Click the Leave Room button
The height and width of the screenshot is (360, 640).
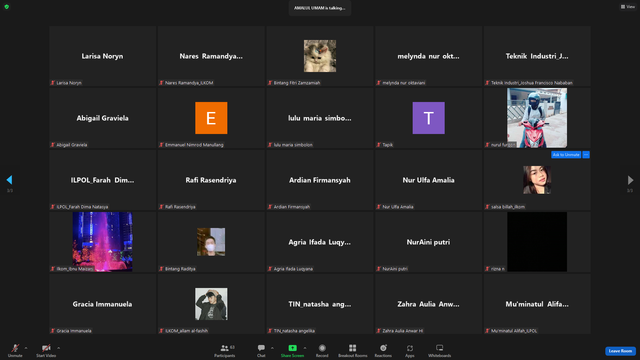click(620, 351)
